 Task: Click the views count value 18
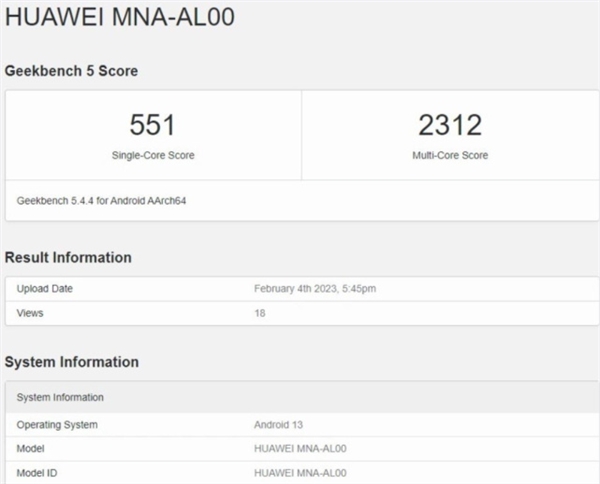point(260,313)
